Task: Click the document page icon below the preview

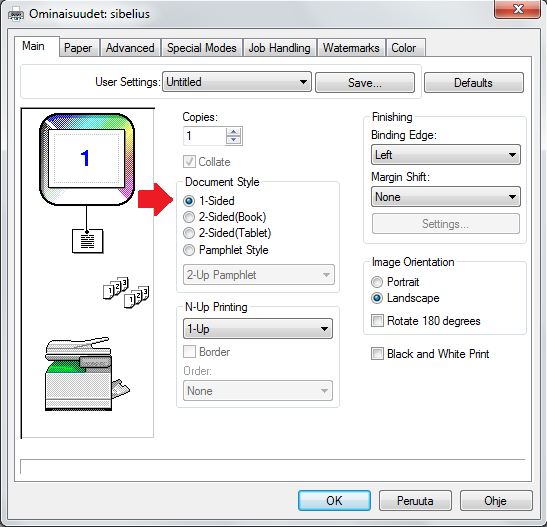Action: [x=88, y=241]
